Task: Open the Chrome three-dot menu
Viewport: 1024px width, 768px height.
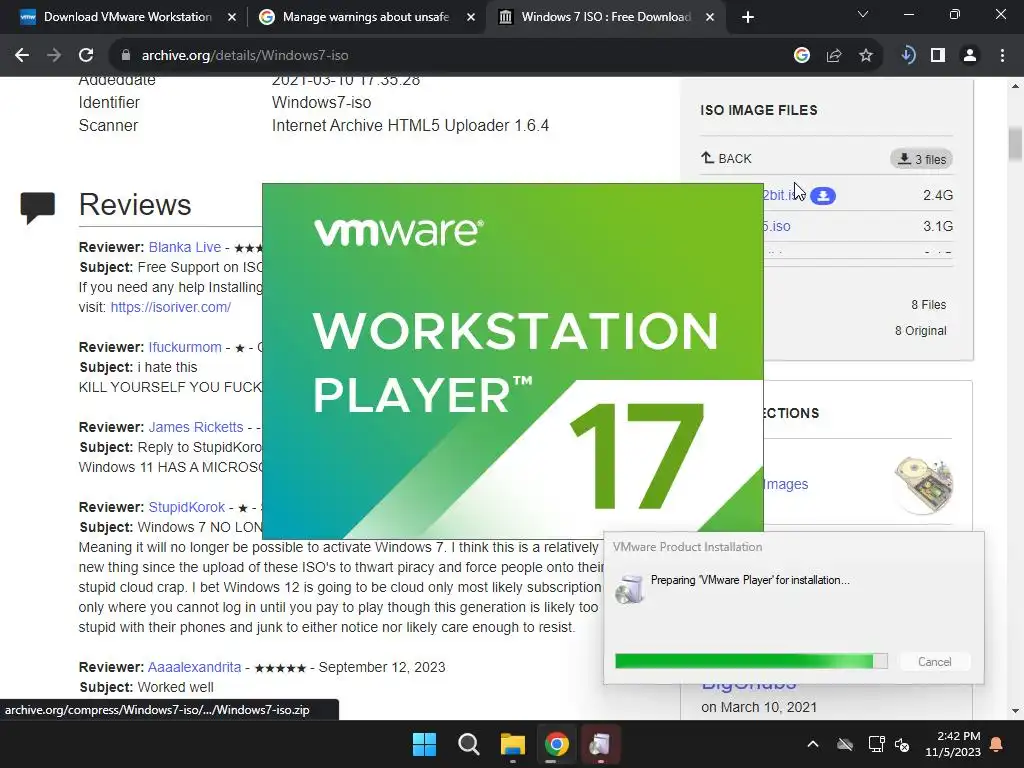Action: pyautogui.click(x=1002, y=56)
